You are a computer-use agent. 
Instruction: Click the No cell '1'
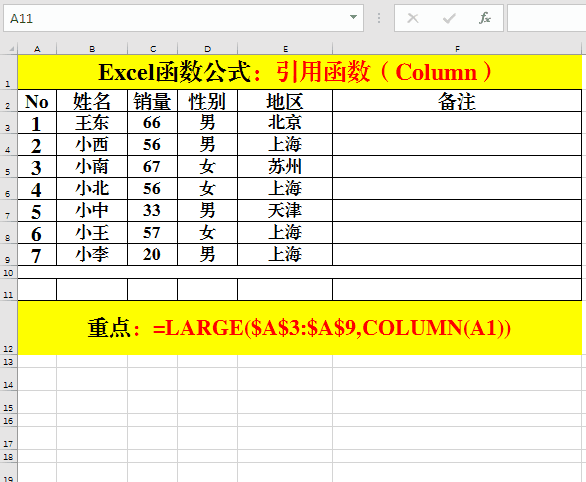point(37,123)
